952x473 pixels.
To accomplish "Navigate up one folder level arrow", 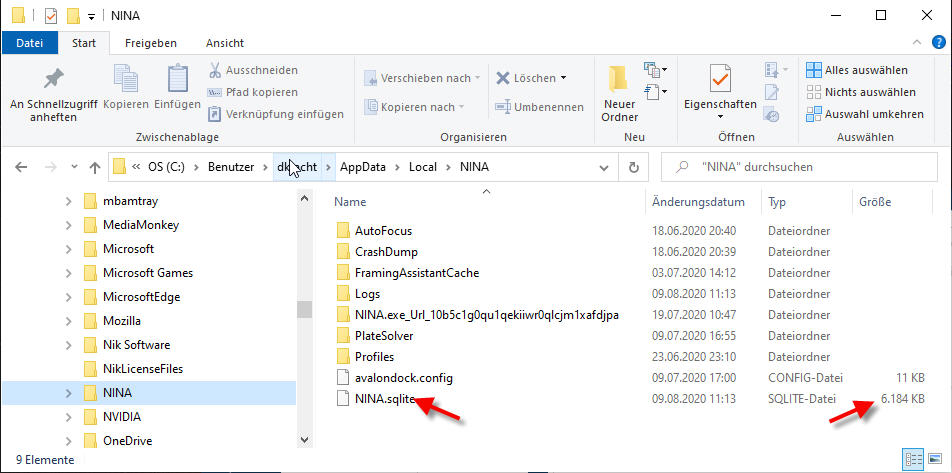I will coord(95,167).
